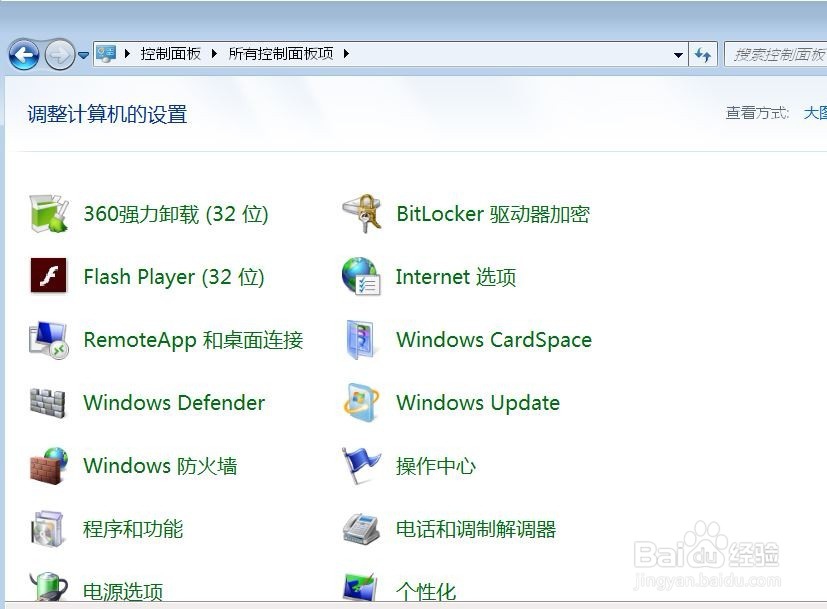Expand arrow before 控制面板 breadcrumb
The image size is (827, 609).
(x=127, y=53)
